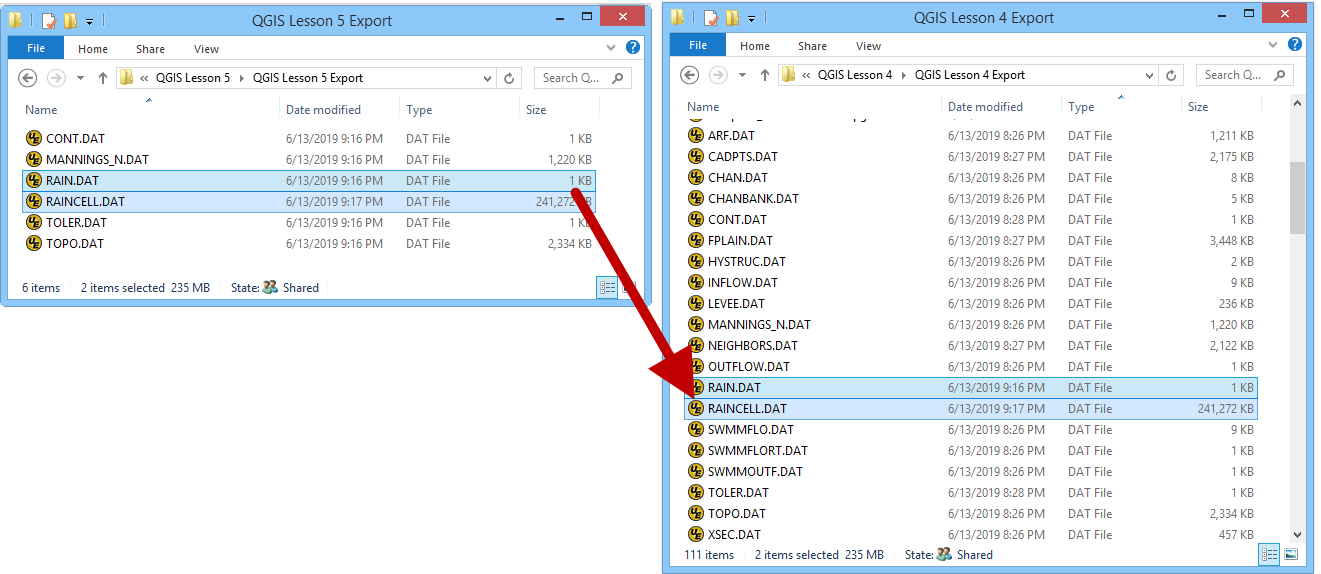Click the SWMMFLO.DAT file icon
The height and width of the screenshot is (574, 1321).
(x=696, y=429)
